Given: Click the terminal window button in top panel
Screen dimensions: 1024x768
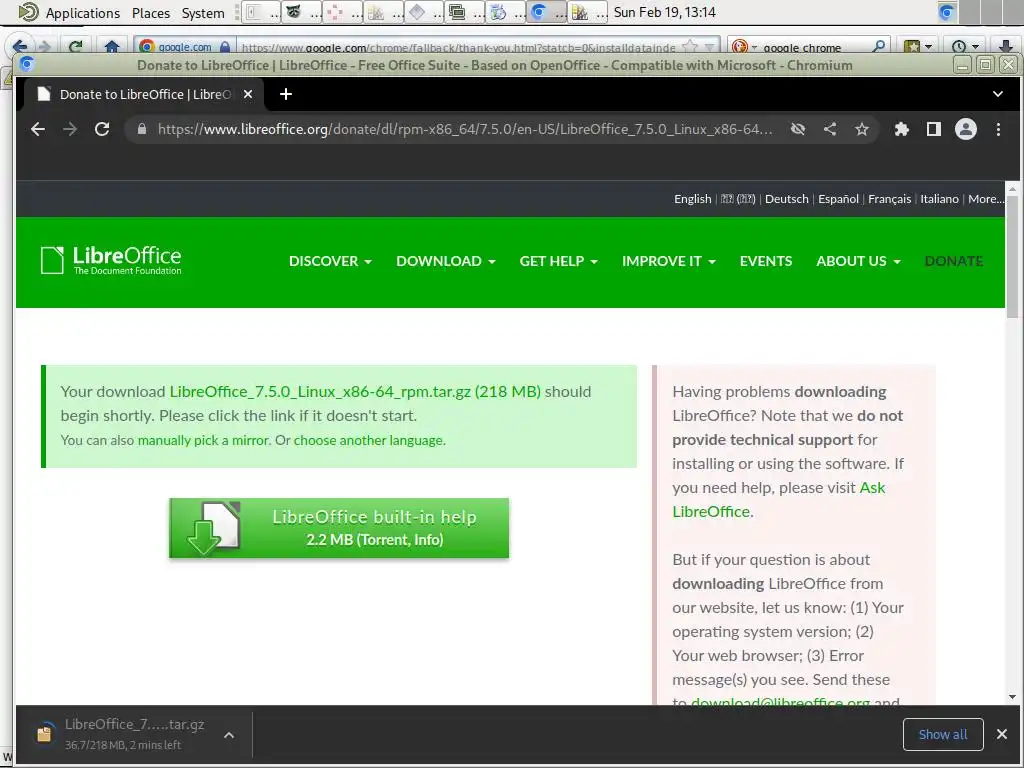Looking at the screenshot, I should pos(465,12).
